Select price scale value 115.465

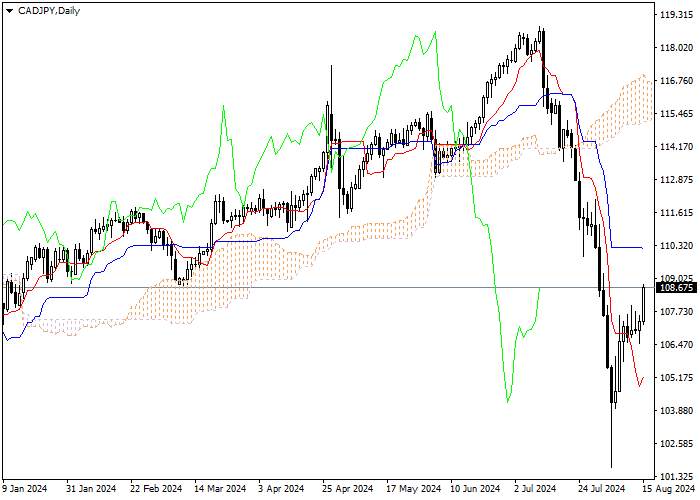pos(676,114)
